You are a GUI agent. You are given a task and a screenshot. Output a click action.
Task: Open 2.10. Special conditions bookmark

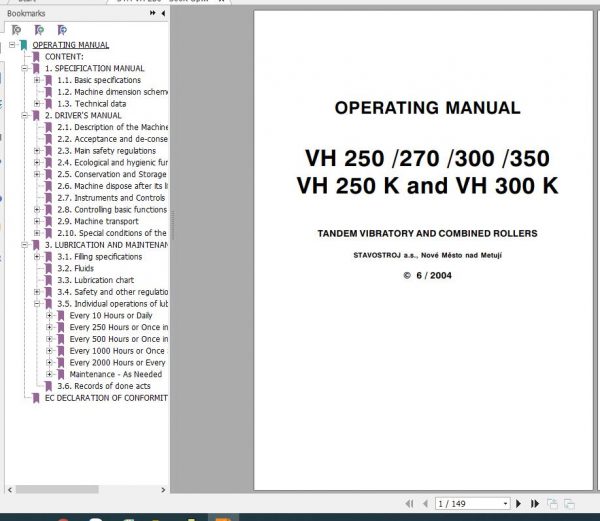click(112, 233)
